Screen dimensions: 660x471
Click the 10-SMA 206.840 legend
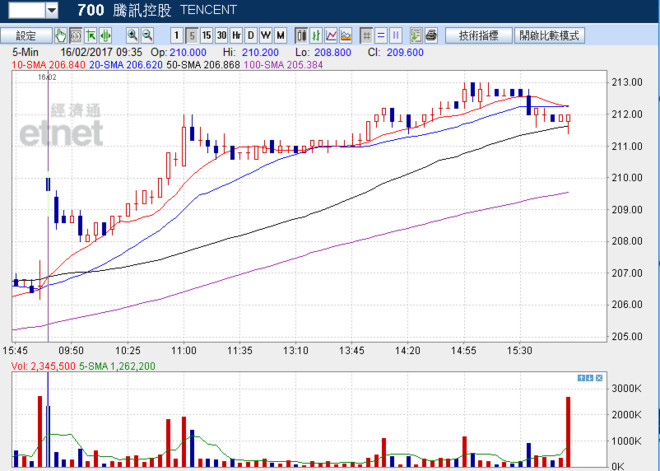(x=48, y=65)
